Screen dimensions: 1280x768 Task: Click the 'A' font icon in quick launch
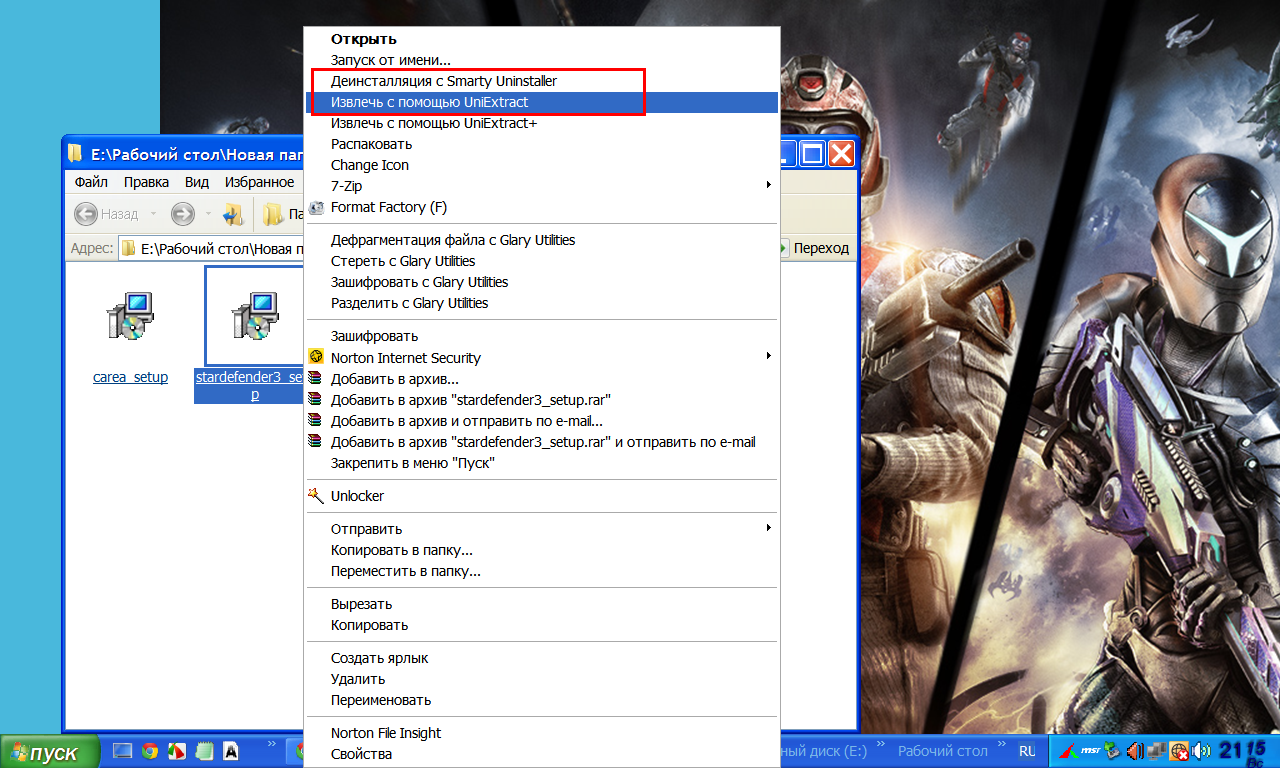[x=230, y=751]
